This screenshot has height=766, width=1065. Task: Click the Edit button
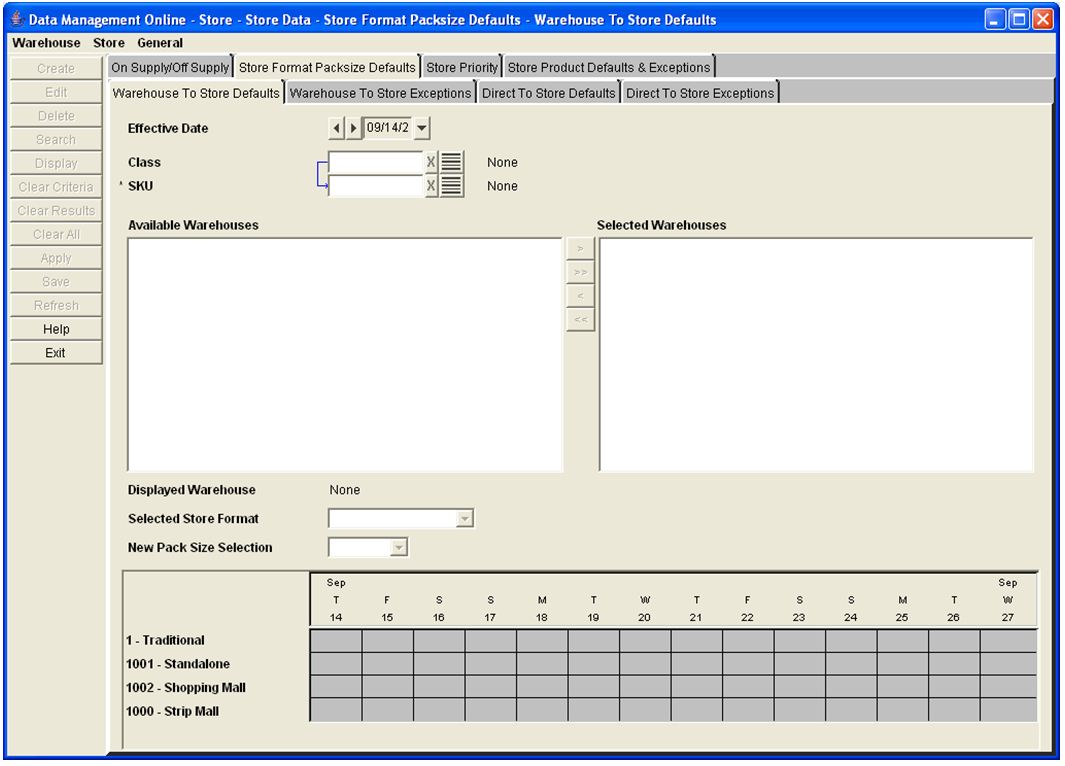[56, 92]
